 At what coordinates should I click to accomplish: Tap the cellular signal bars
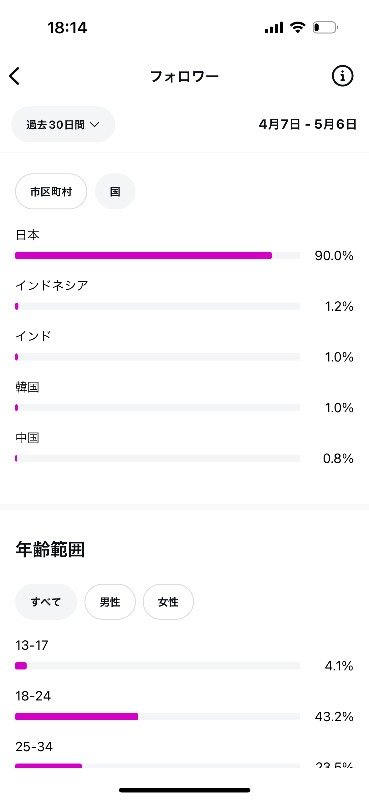coord(274,28)
